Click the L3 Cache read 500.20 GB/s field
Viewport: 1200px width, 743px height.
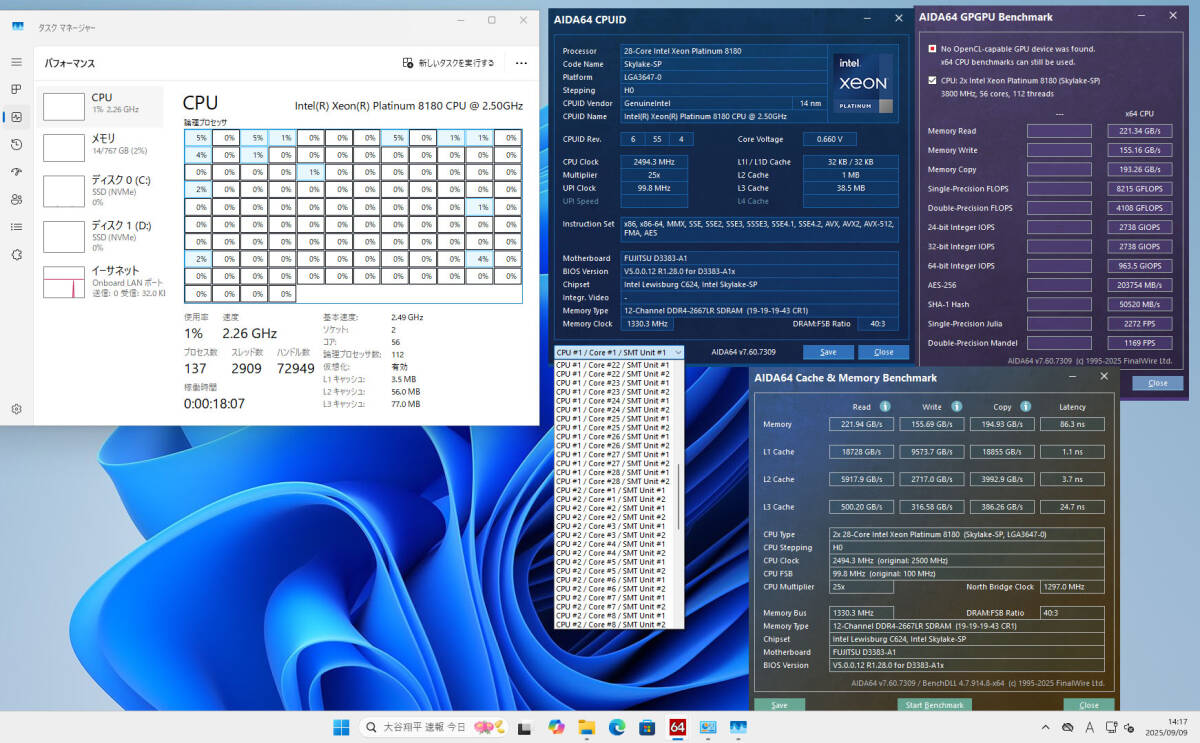coord(862,507)
